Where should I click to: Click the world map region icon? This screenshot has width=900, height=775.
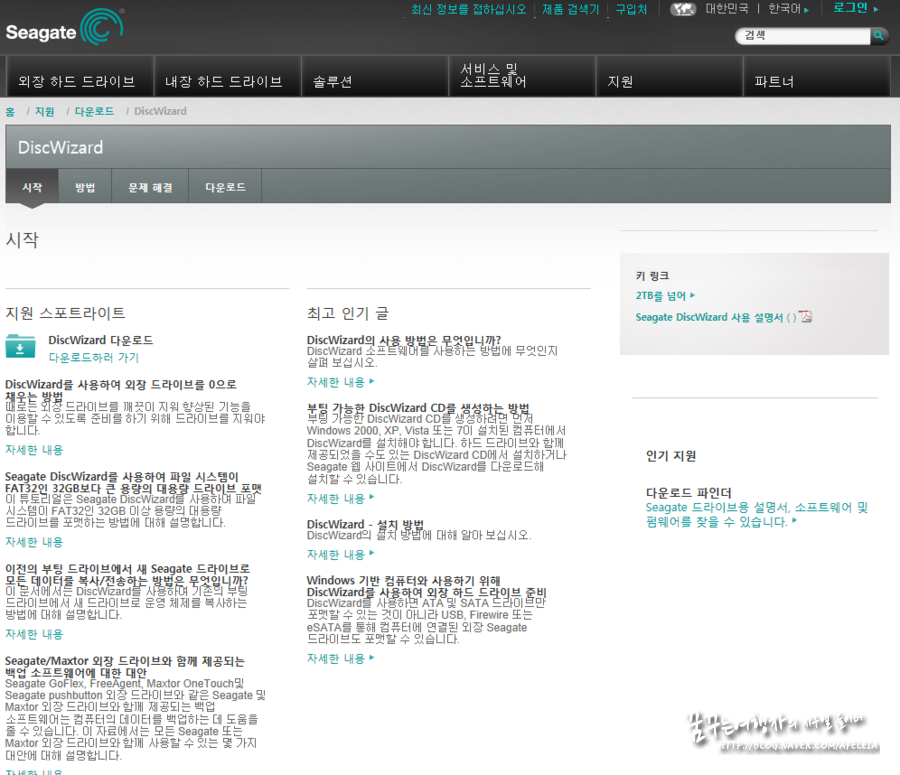[683, 9]
